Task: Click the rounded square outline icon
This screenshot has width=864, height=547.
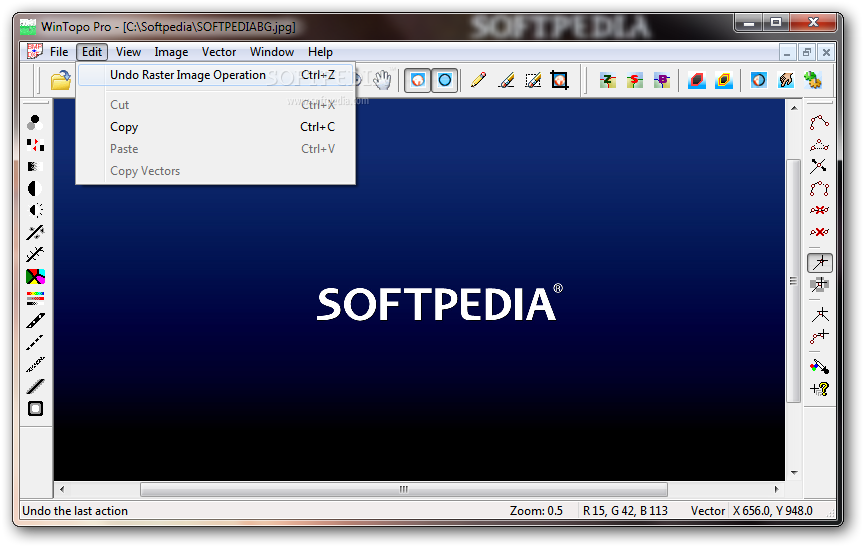Action: 35,409
